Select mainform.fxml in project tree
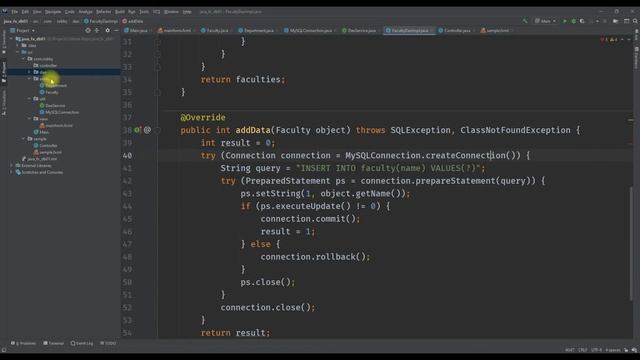640x360 pixels. coord(56,125)
